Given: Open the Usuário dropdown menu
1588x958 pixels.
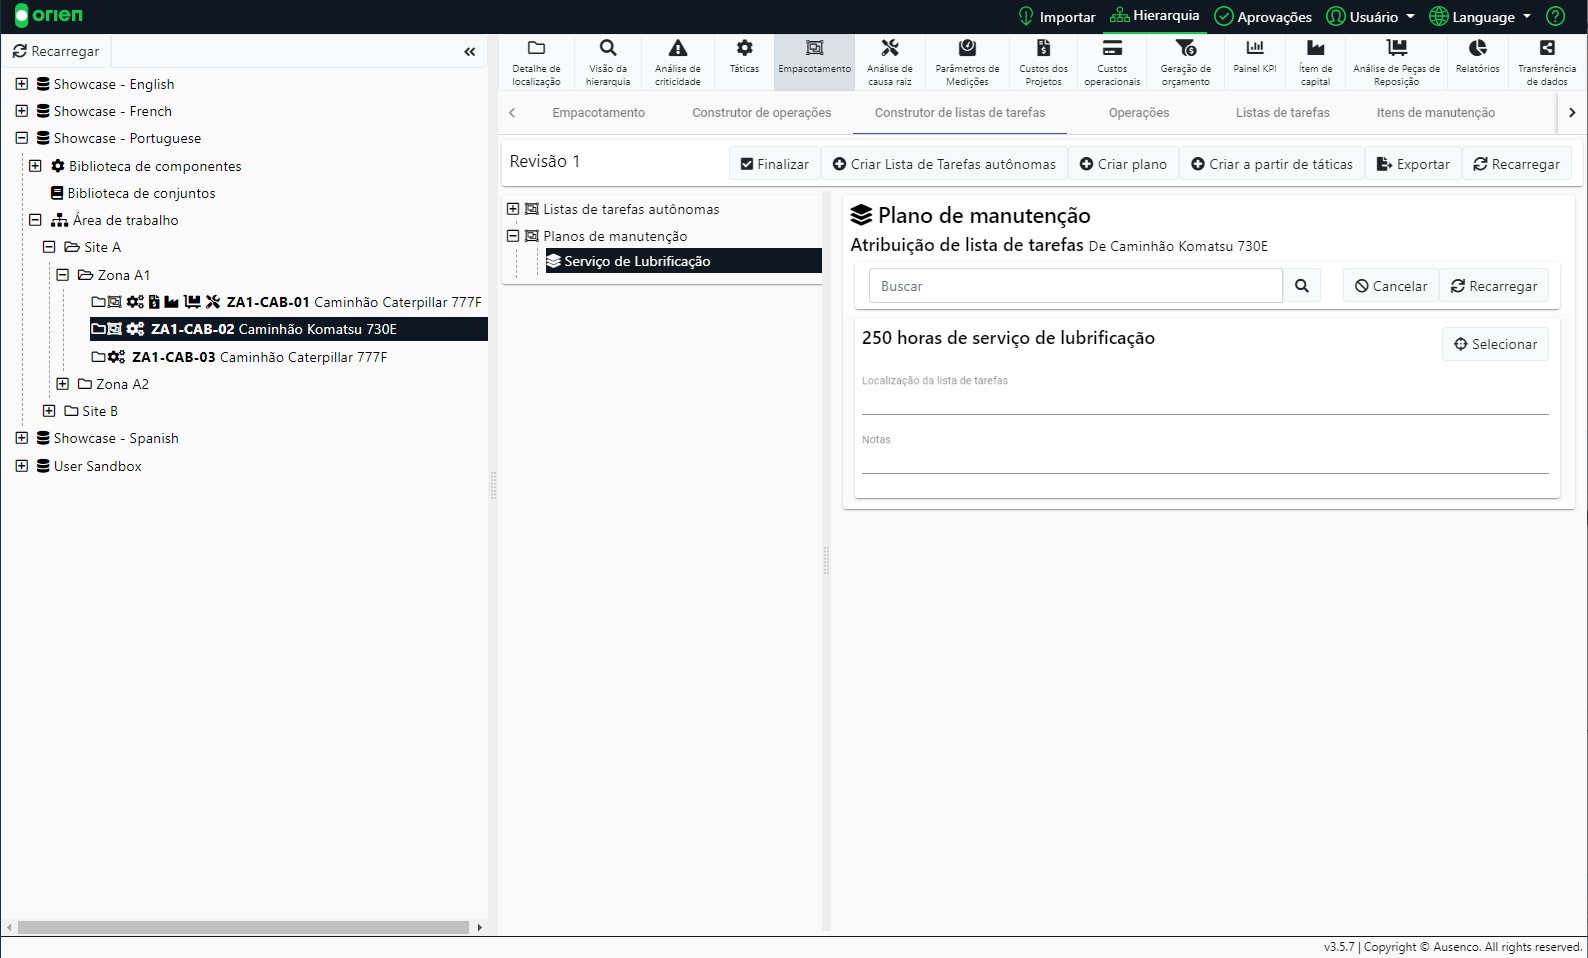Looking at the screenshot, I should (1370, 17).
